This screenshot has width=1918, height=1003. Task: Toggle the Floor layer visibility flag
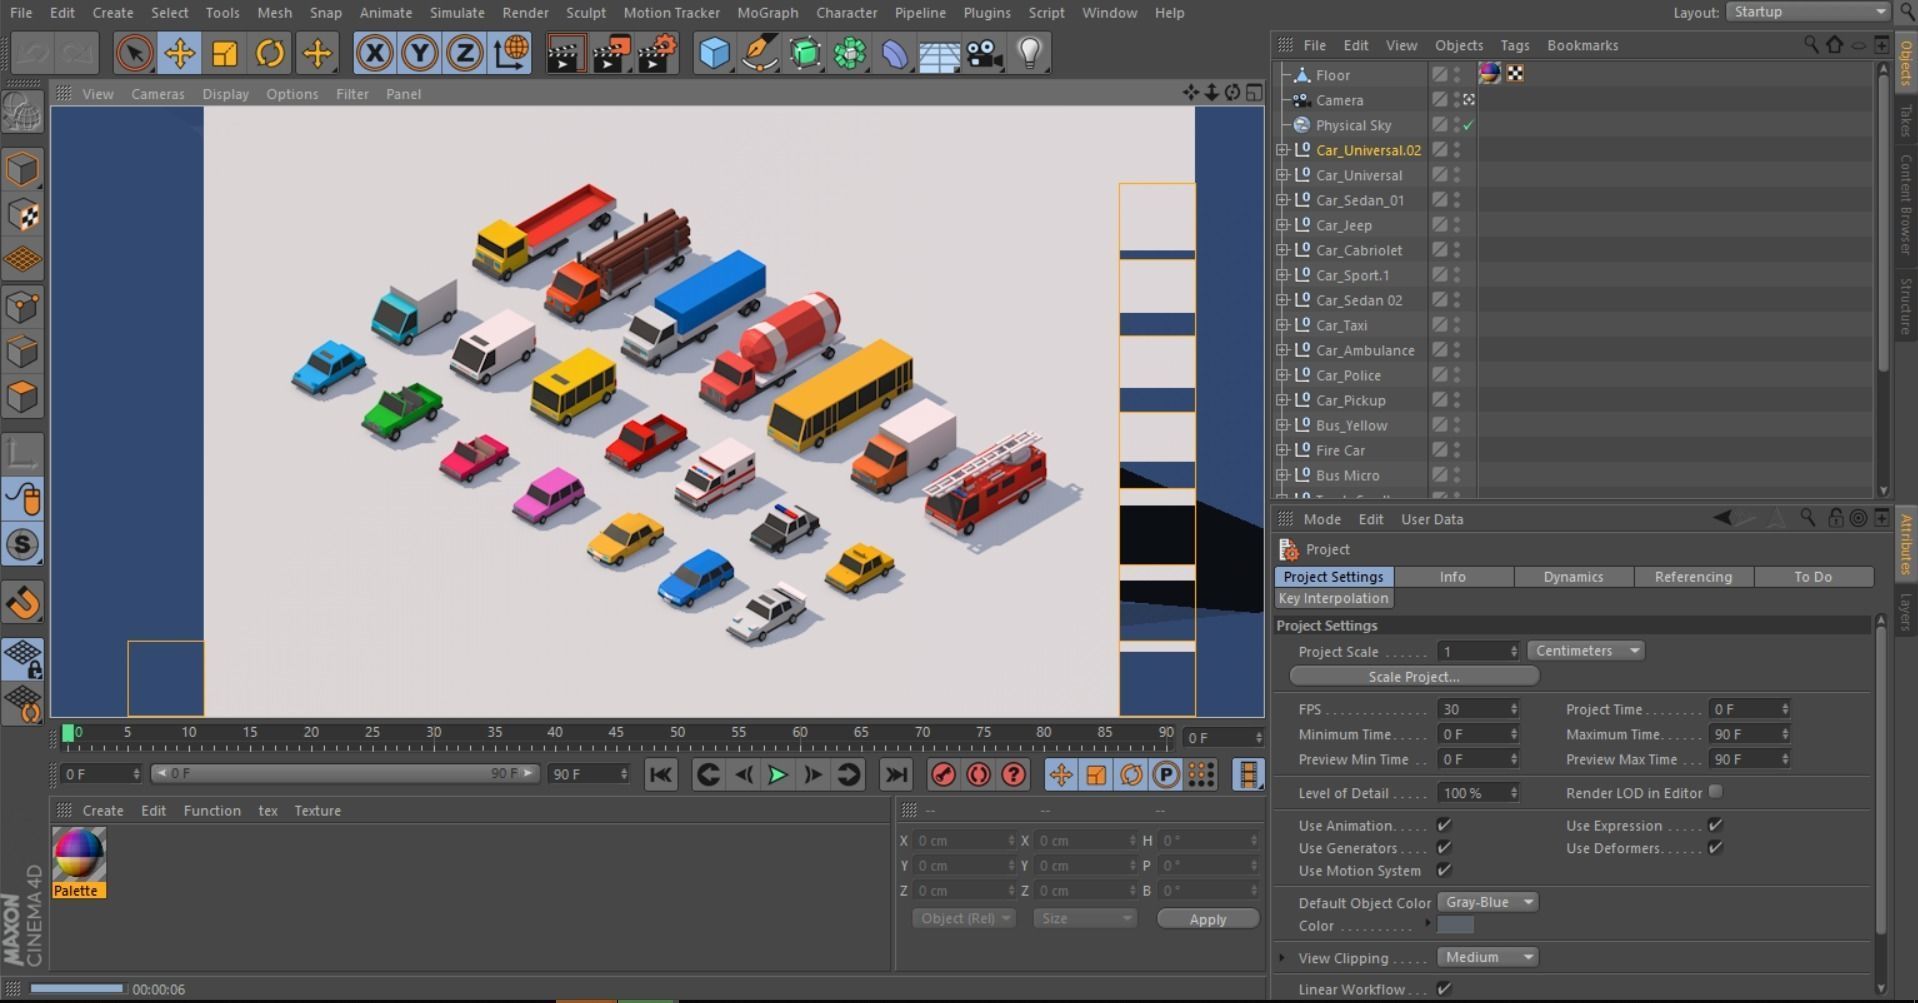click(x=1440, y=75)
